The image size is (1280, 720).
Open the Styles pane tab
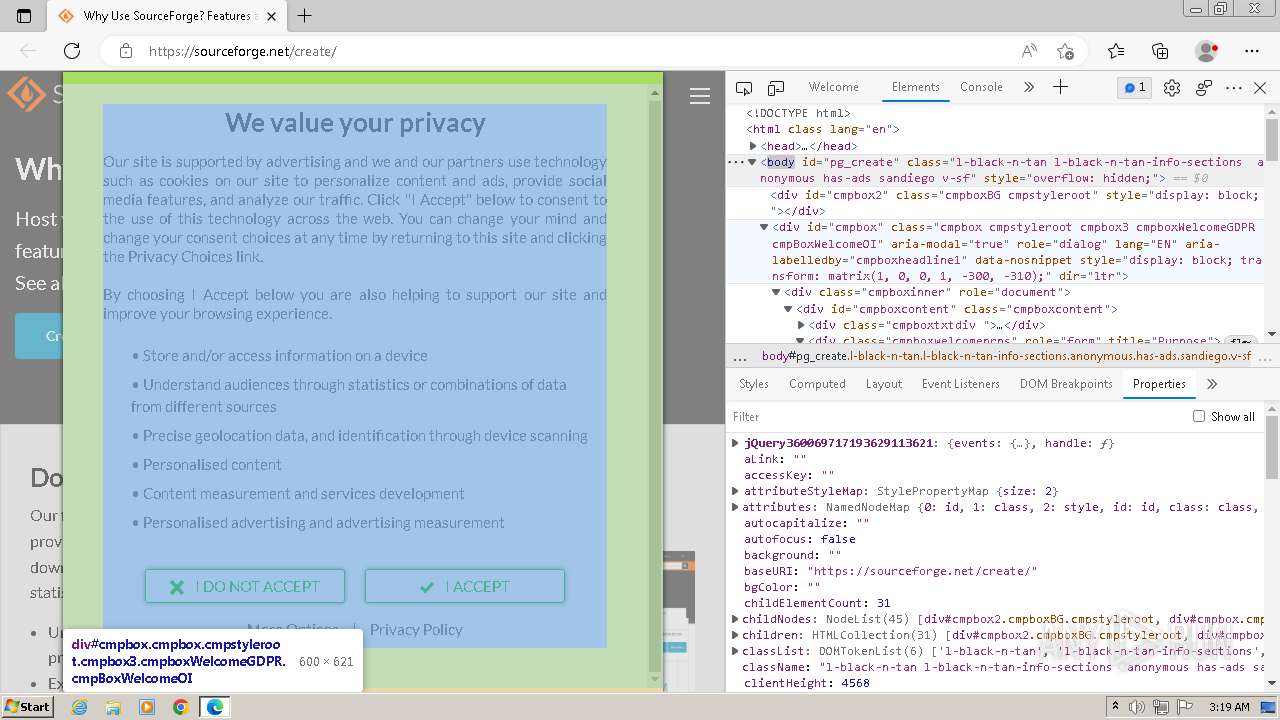click(754, 384)
